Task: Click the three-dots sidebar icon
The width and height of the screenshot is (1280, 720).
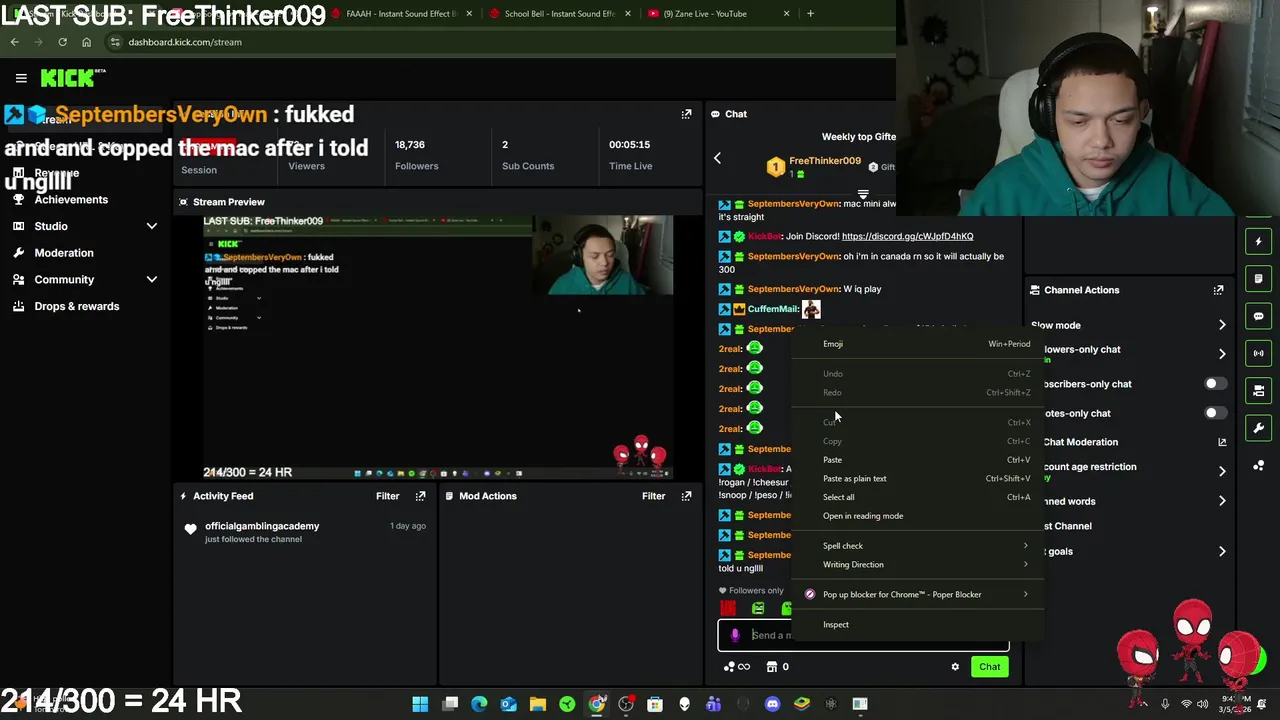Action: click(1259, 466)
